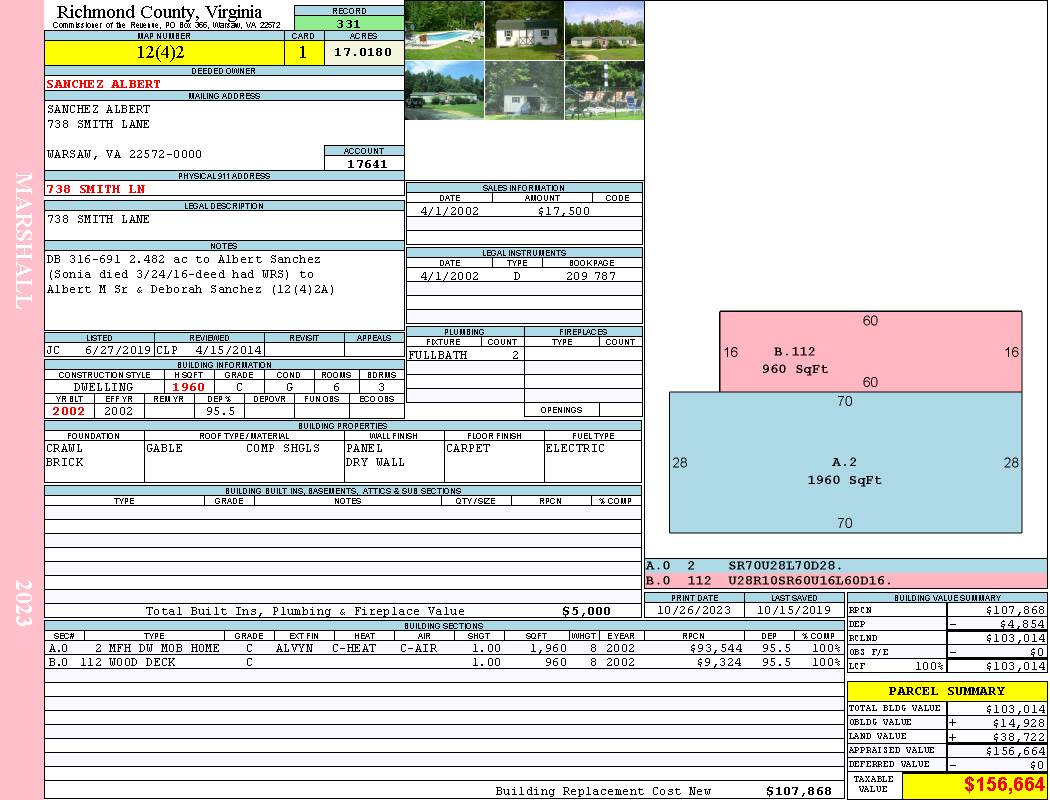The height and width of the screenshot is (800, 1050).
Task: View top-right photo of the mobile home
Action: coord(604,30)
